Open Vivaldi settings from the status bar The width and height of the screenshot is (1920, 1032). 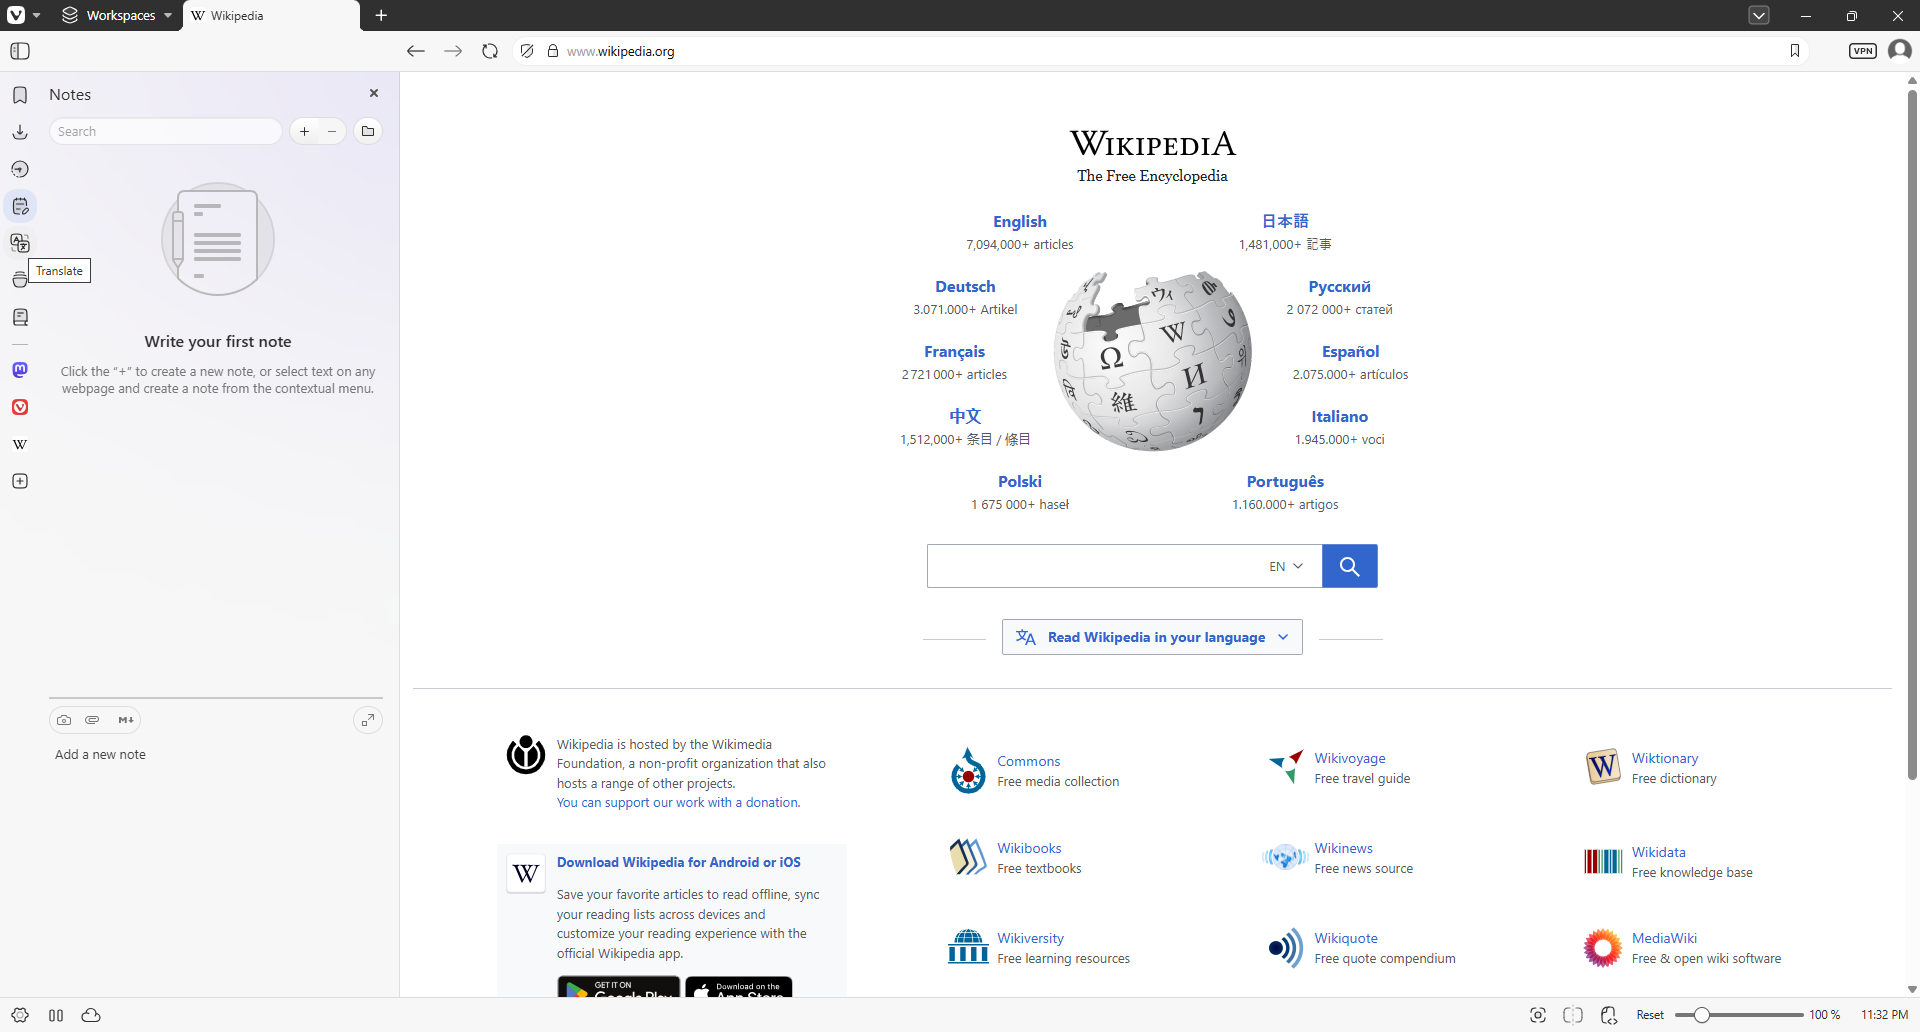[20, 1015]
